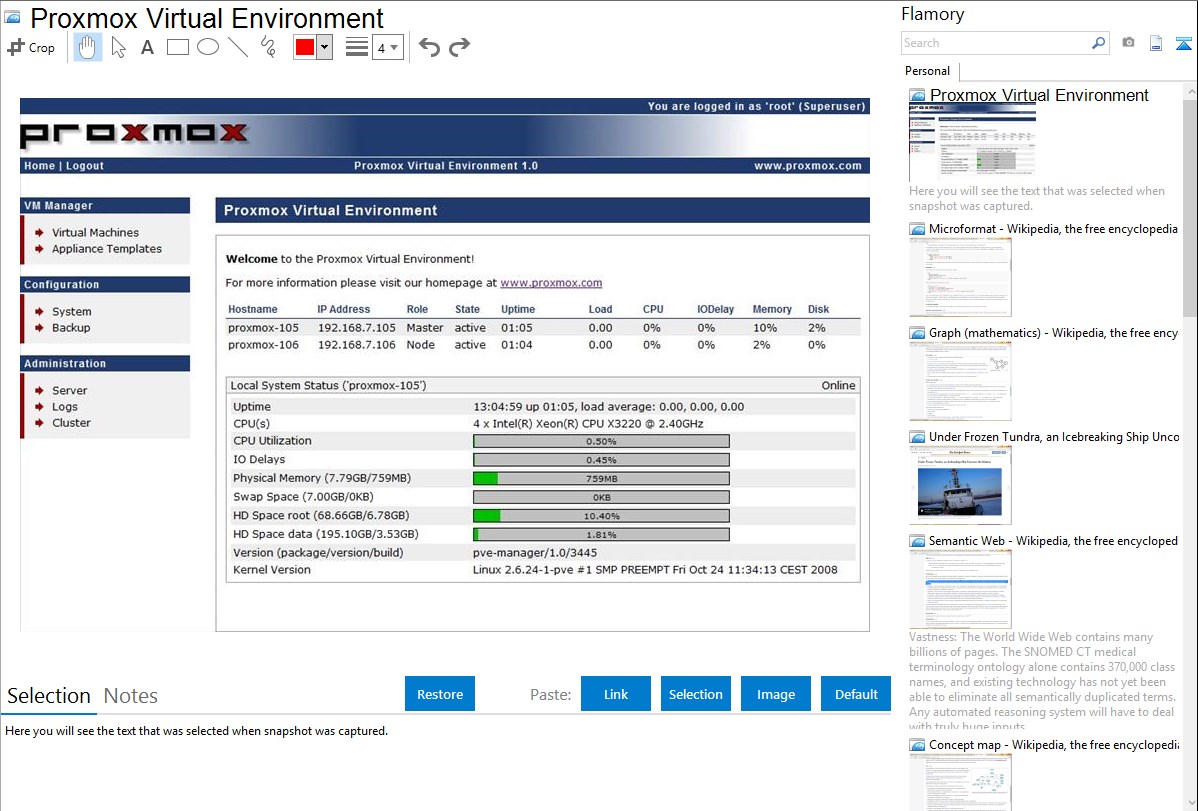
Task: Click the CPU Utilization 0.50% bar
Action: [x=601, y=441]
